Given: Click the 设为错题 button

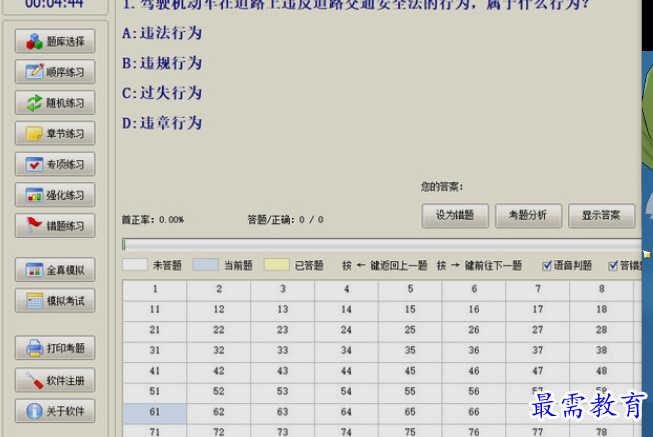Looking at the screenshot, I should (455, 215).
